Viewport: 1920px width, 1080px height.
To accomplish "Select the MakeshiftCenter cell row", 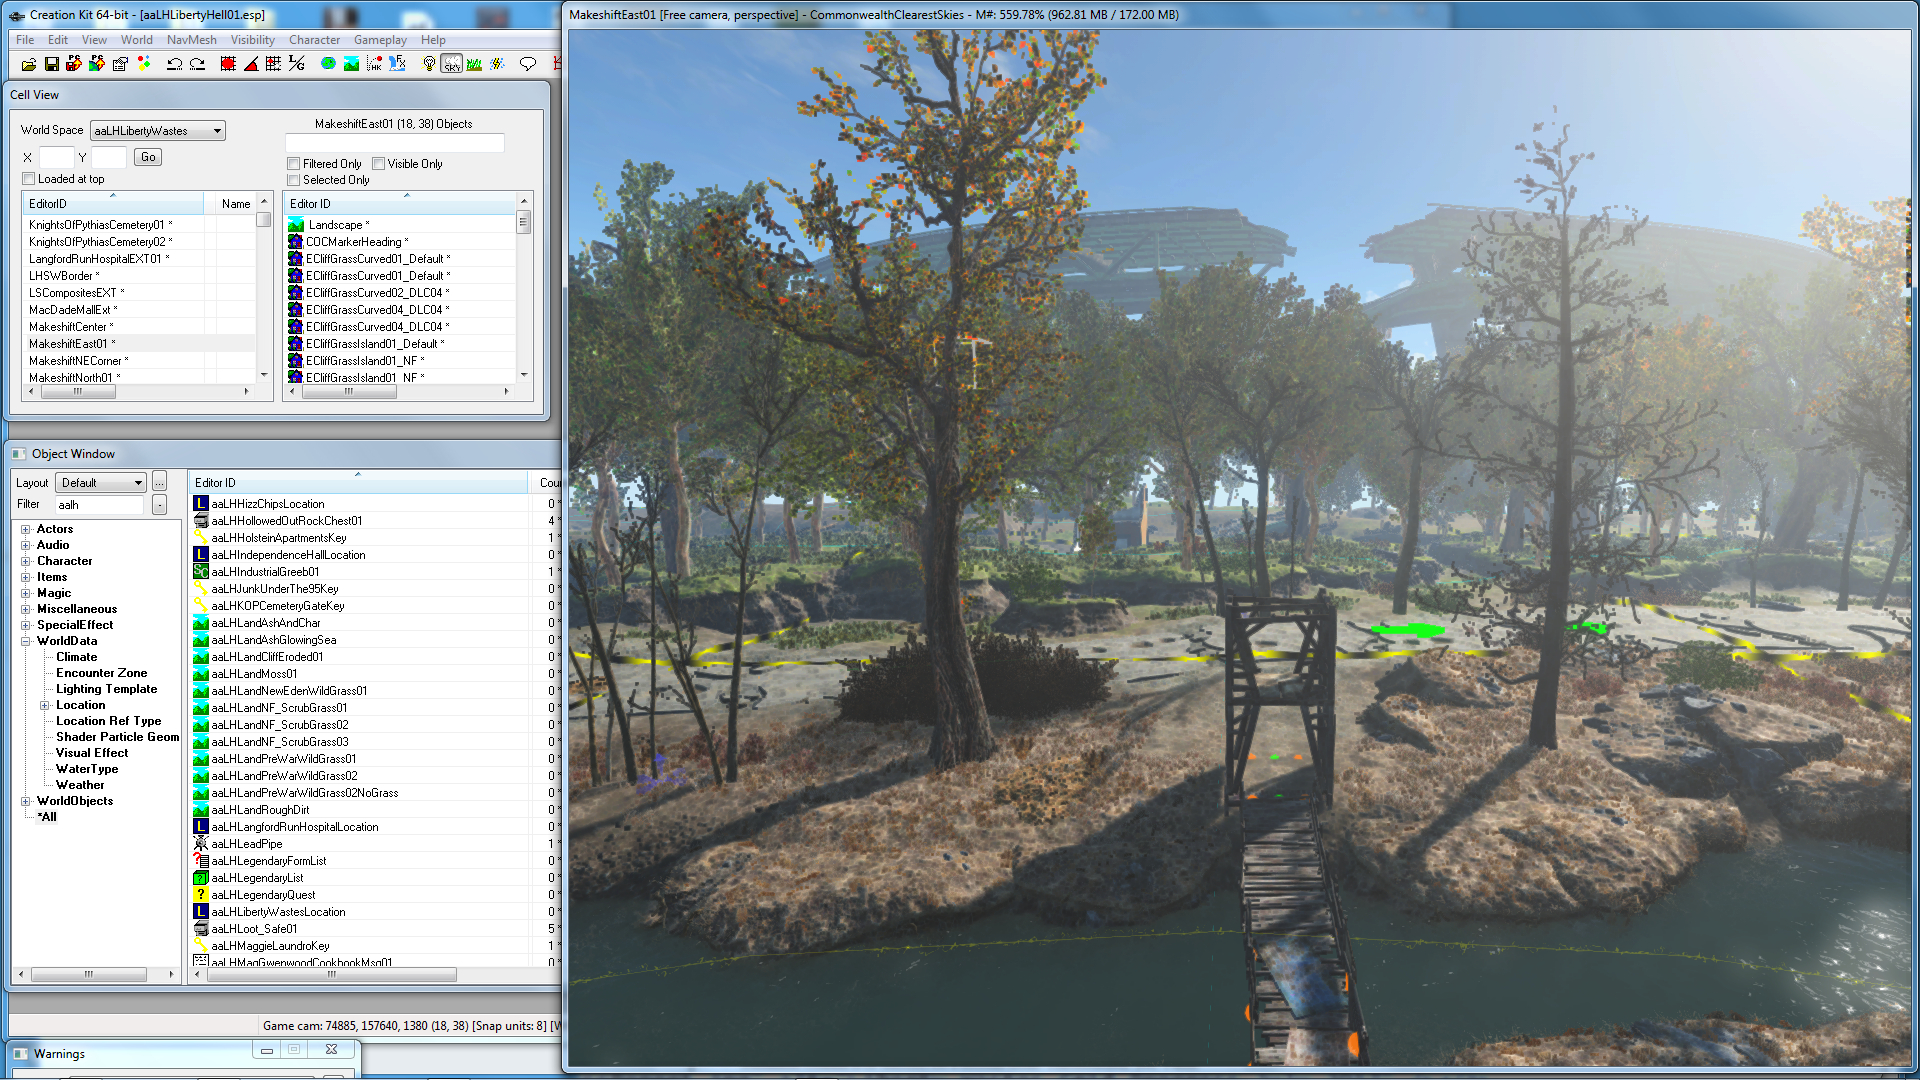I will [x=138, y=327].
